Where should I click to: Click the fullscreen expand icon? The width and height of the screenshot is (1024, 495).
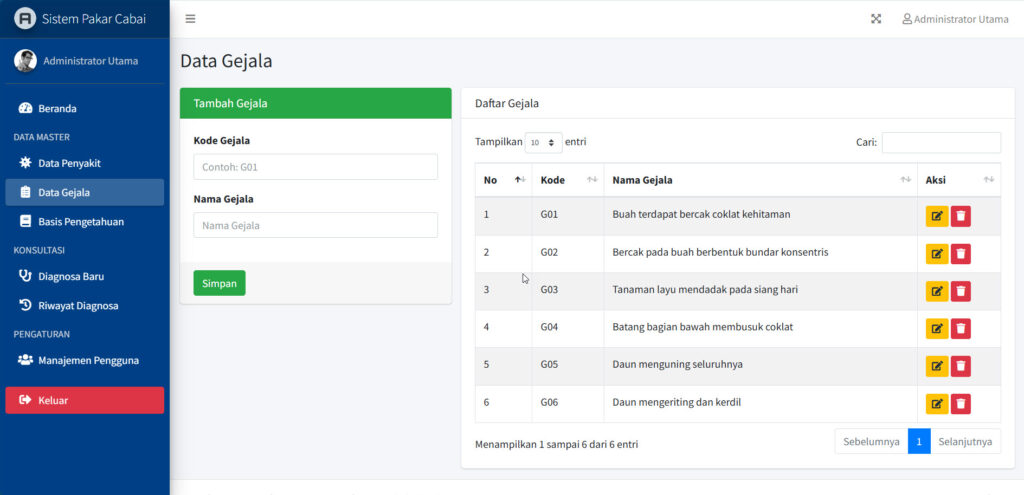pos(876,19)
